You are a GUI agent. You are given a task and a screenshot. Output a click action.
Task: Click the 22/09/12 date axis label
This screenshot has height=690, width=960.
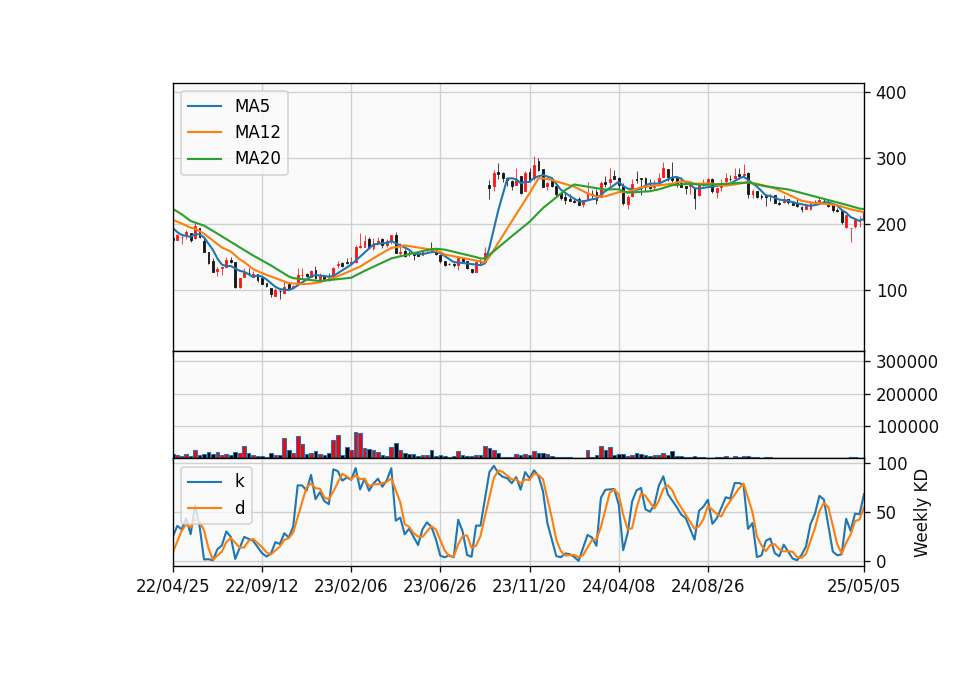[261, 586]
